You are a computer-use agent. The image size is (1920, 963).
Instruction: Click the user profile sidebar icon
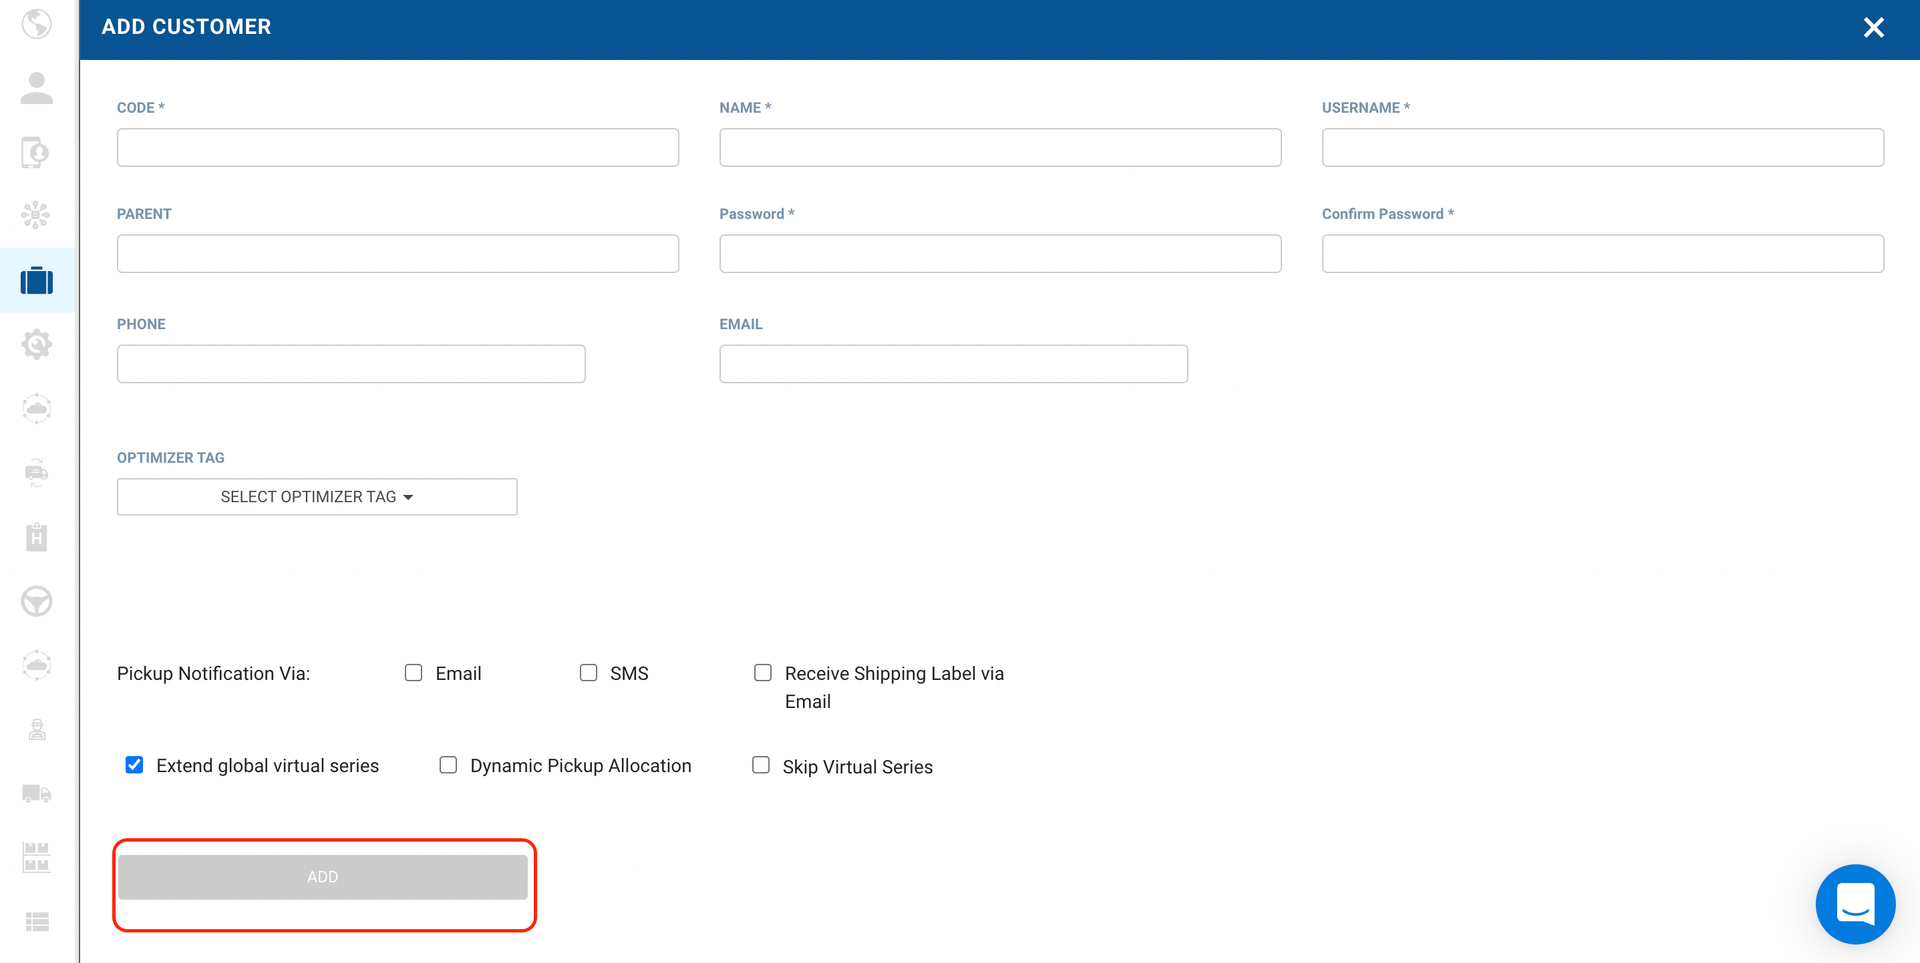tap(37, 88)
